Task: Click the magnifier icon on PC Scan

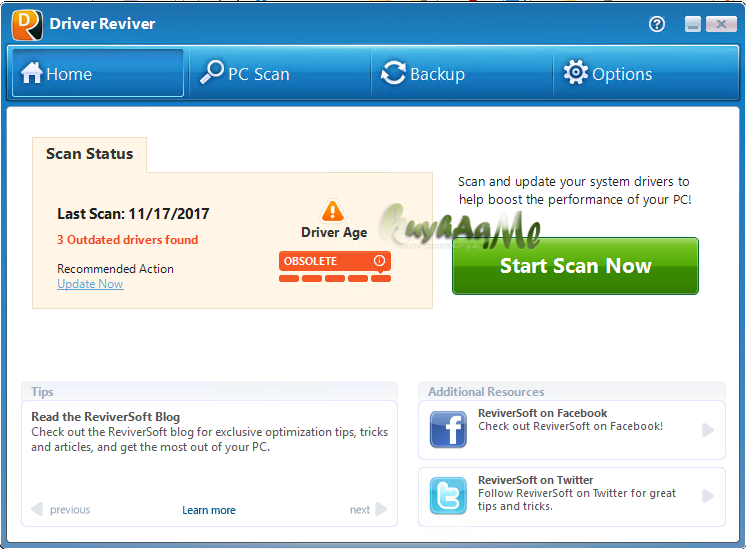Action: pos(211,72)
